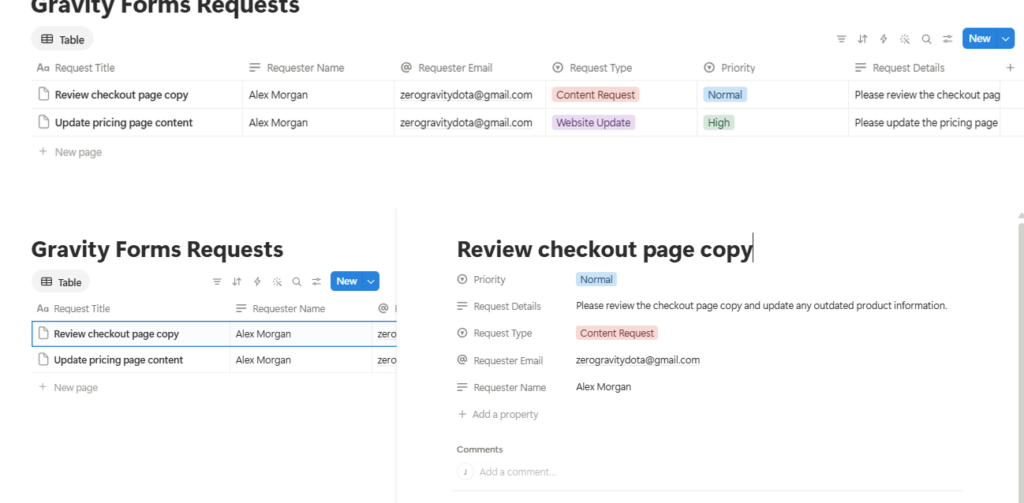The width and height of the screenshot is (1024, 503).
Task: Open view settings sliders icon in the upper toolbar
Action: click(947, 39)
